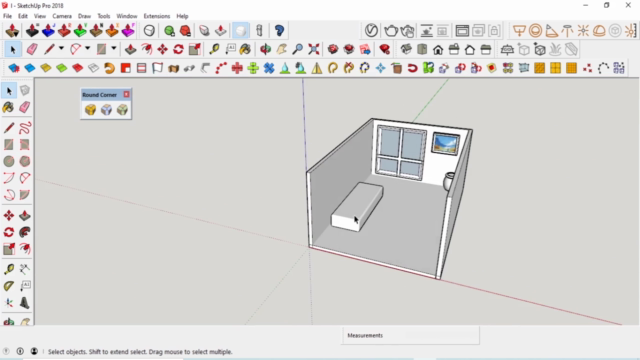This screenshot has width=640, height=360.
Task: Click the V-Ray interactive render teapot icon
Action: pos(407,31)
